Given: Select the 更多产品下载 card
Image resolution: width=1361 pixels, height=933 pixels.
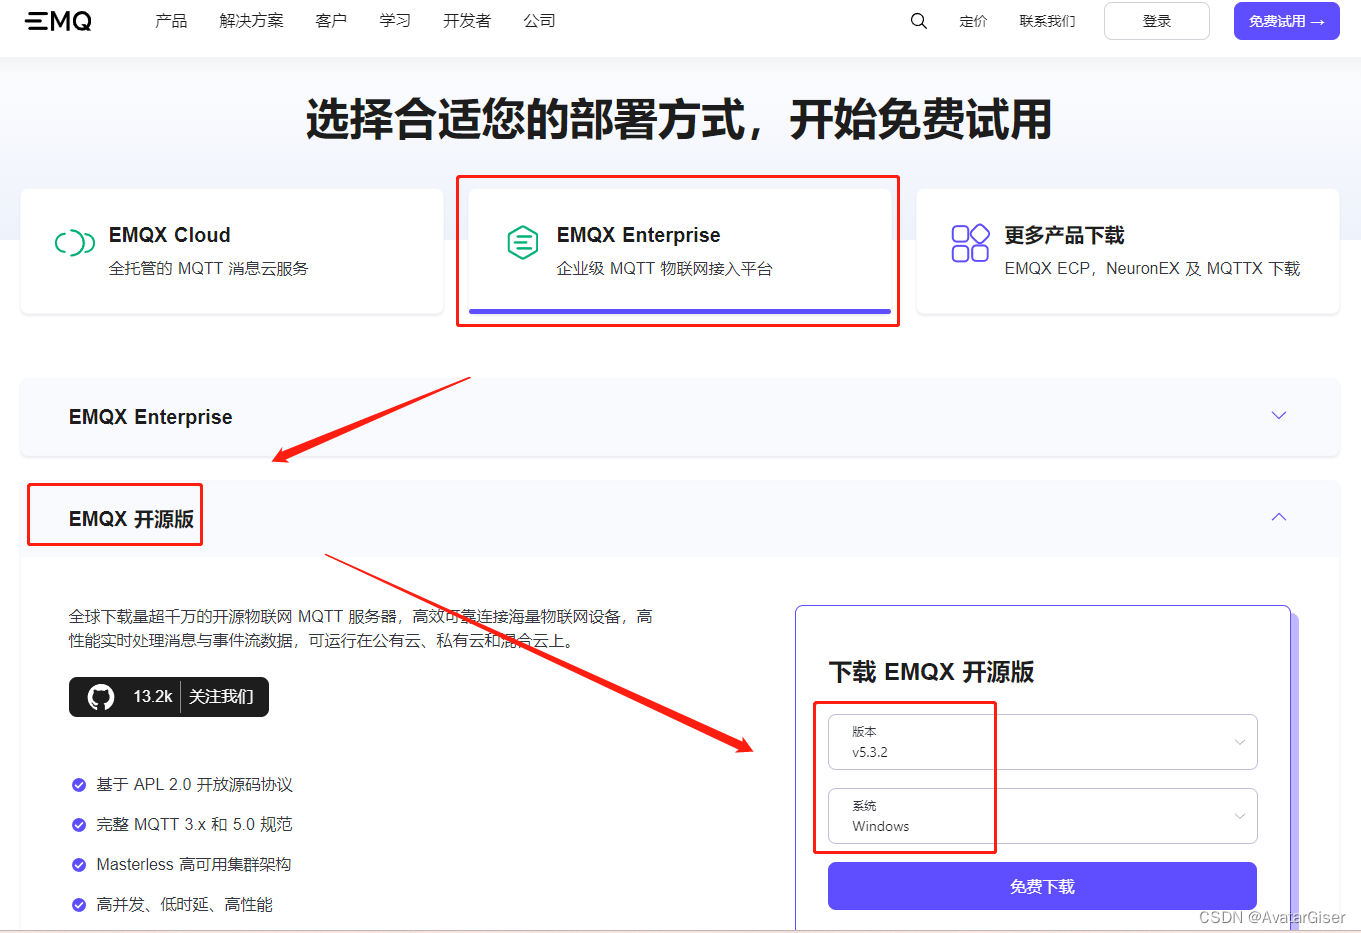Looking at the screenshot, I should 1128,251.
